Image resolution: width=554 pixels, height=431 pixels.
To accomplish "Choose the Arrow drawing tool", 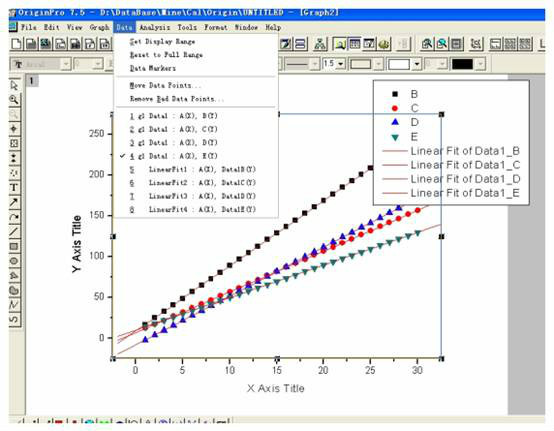I will point(14,202).
